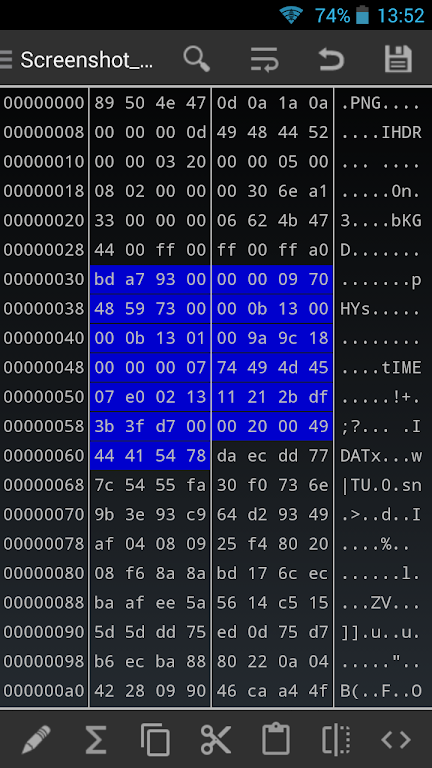Select hex byte 89 at offset 00000000
Image resolution: width=432 pixels, height=768 pixels.
[104, 103]
